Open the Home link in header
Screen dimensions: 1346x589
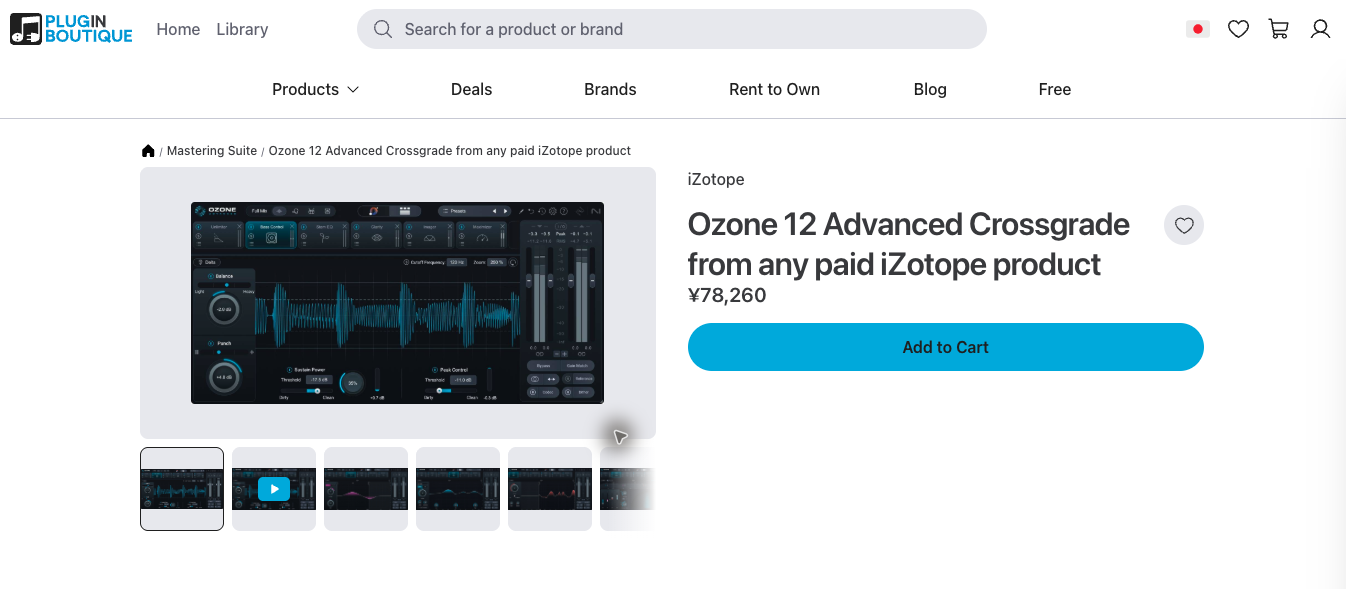(178, 29)
